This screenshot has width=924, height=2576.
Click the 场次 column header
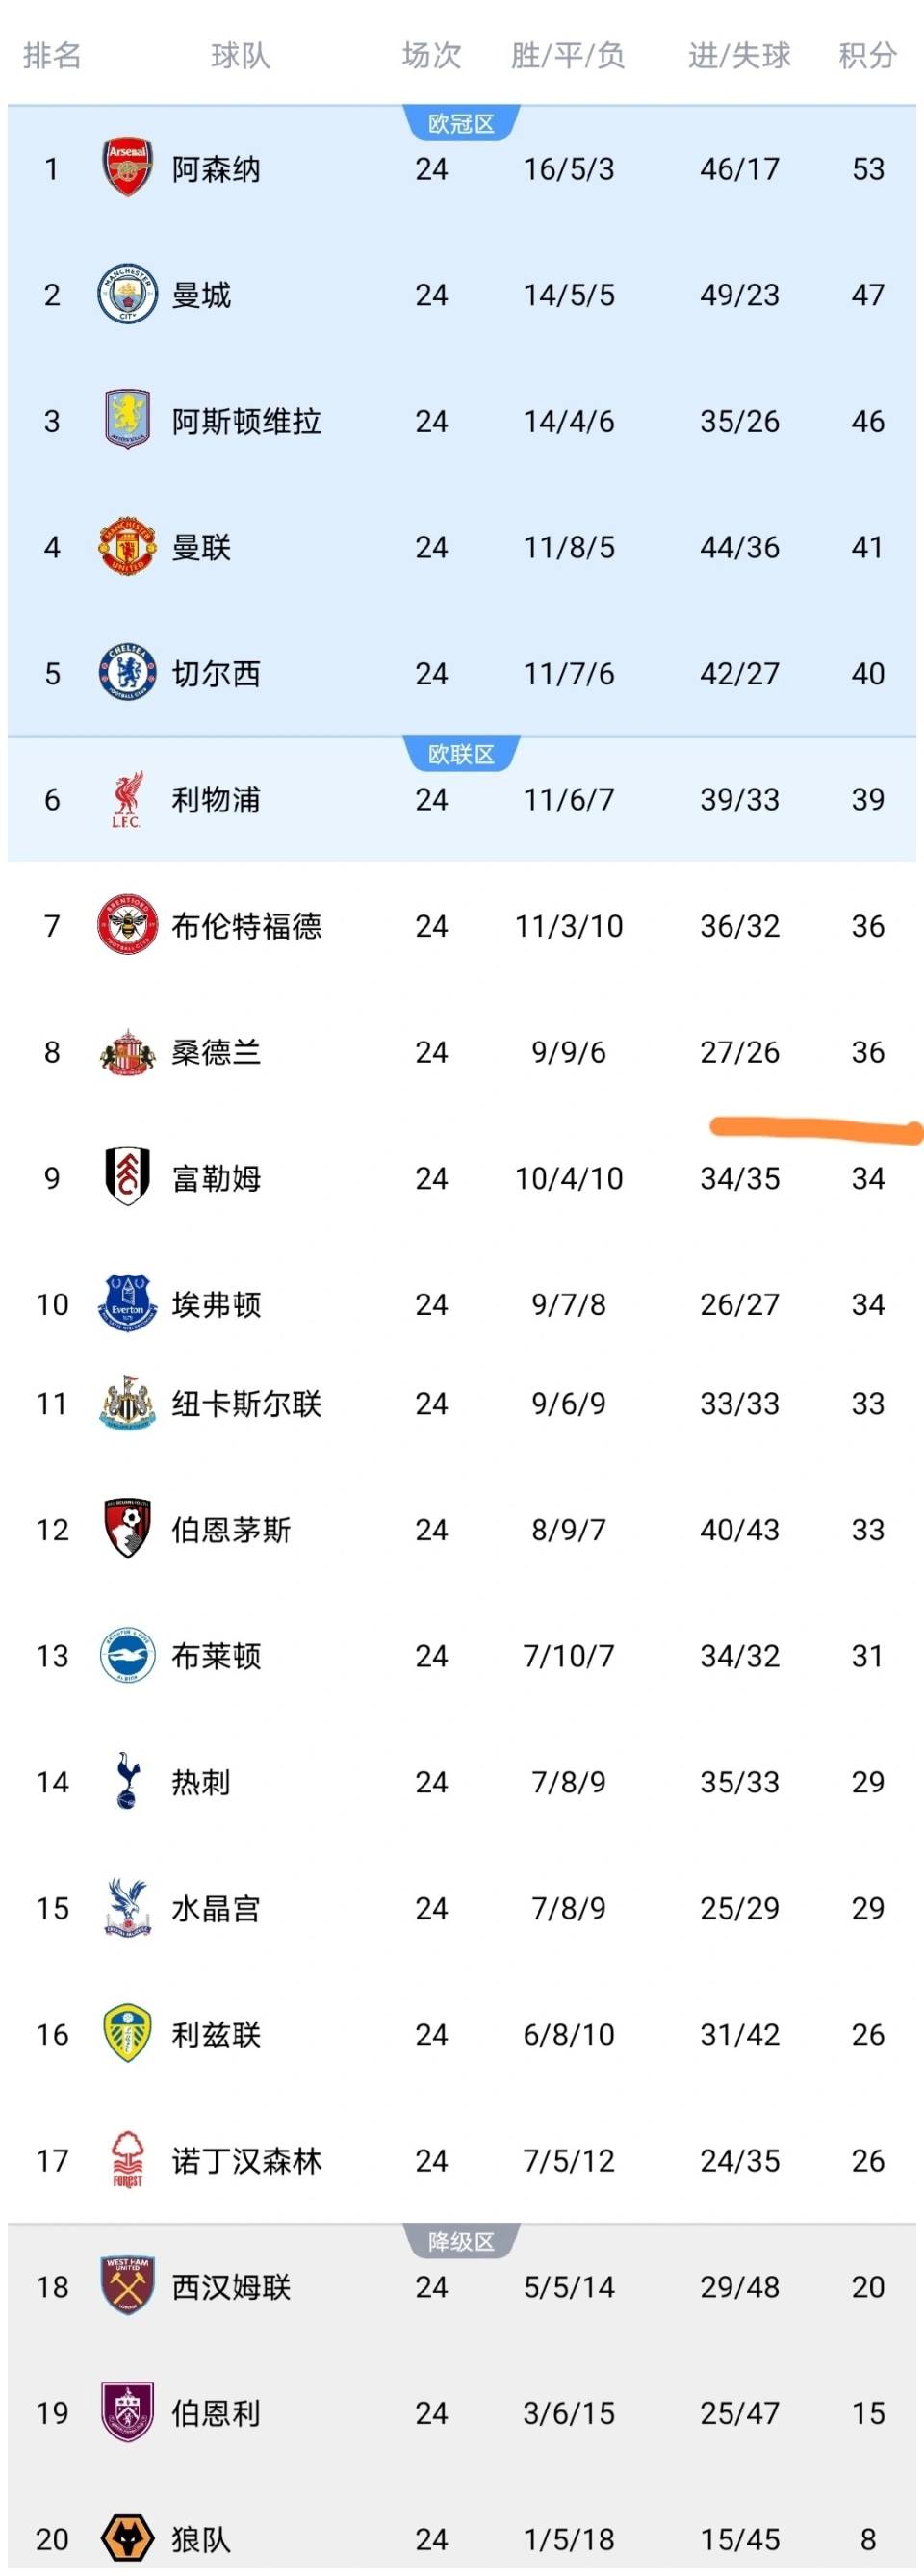pyautogui.click(x=431, y=55)
